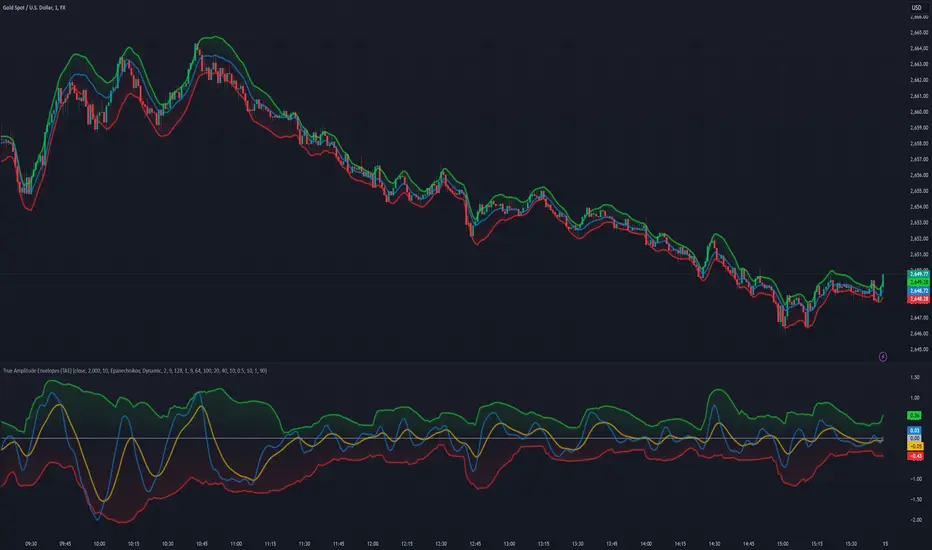Select the green 0.36 indicator value label

click(916, 414)
